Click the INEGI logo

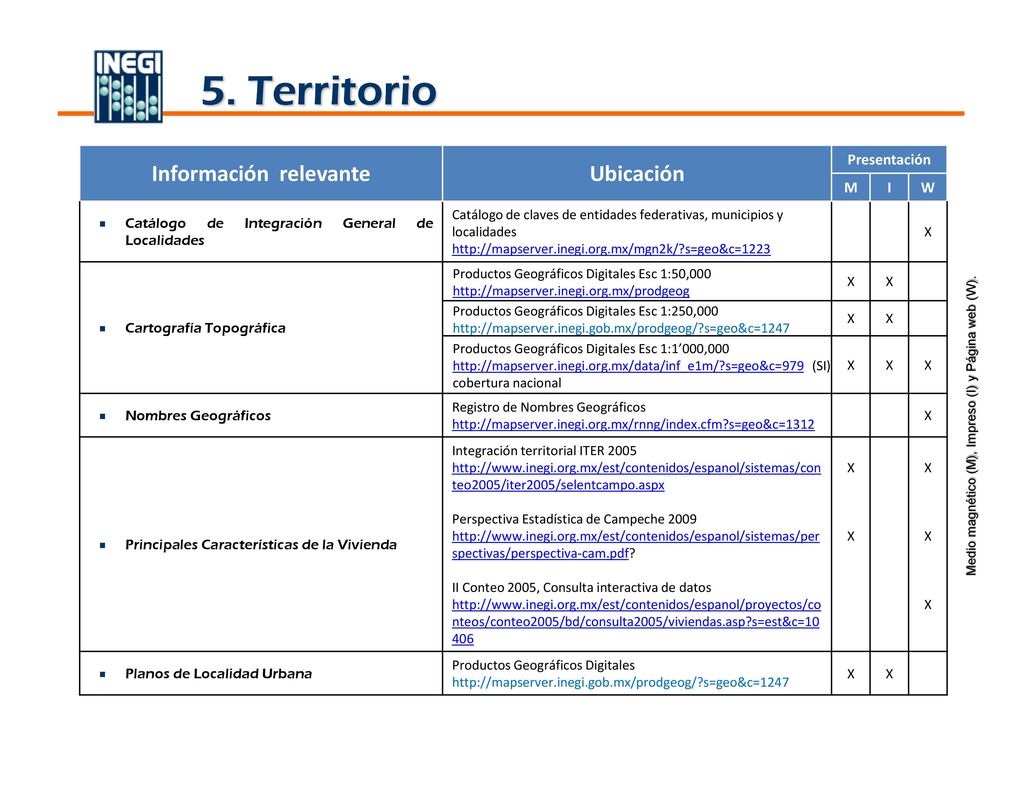coord(128,86)
